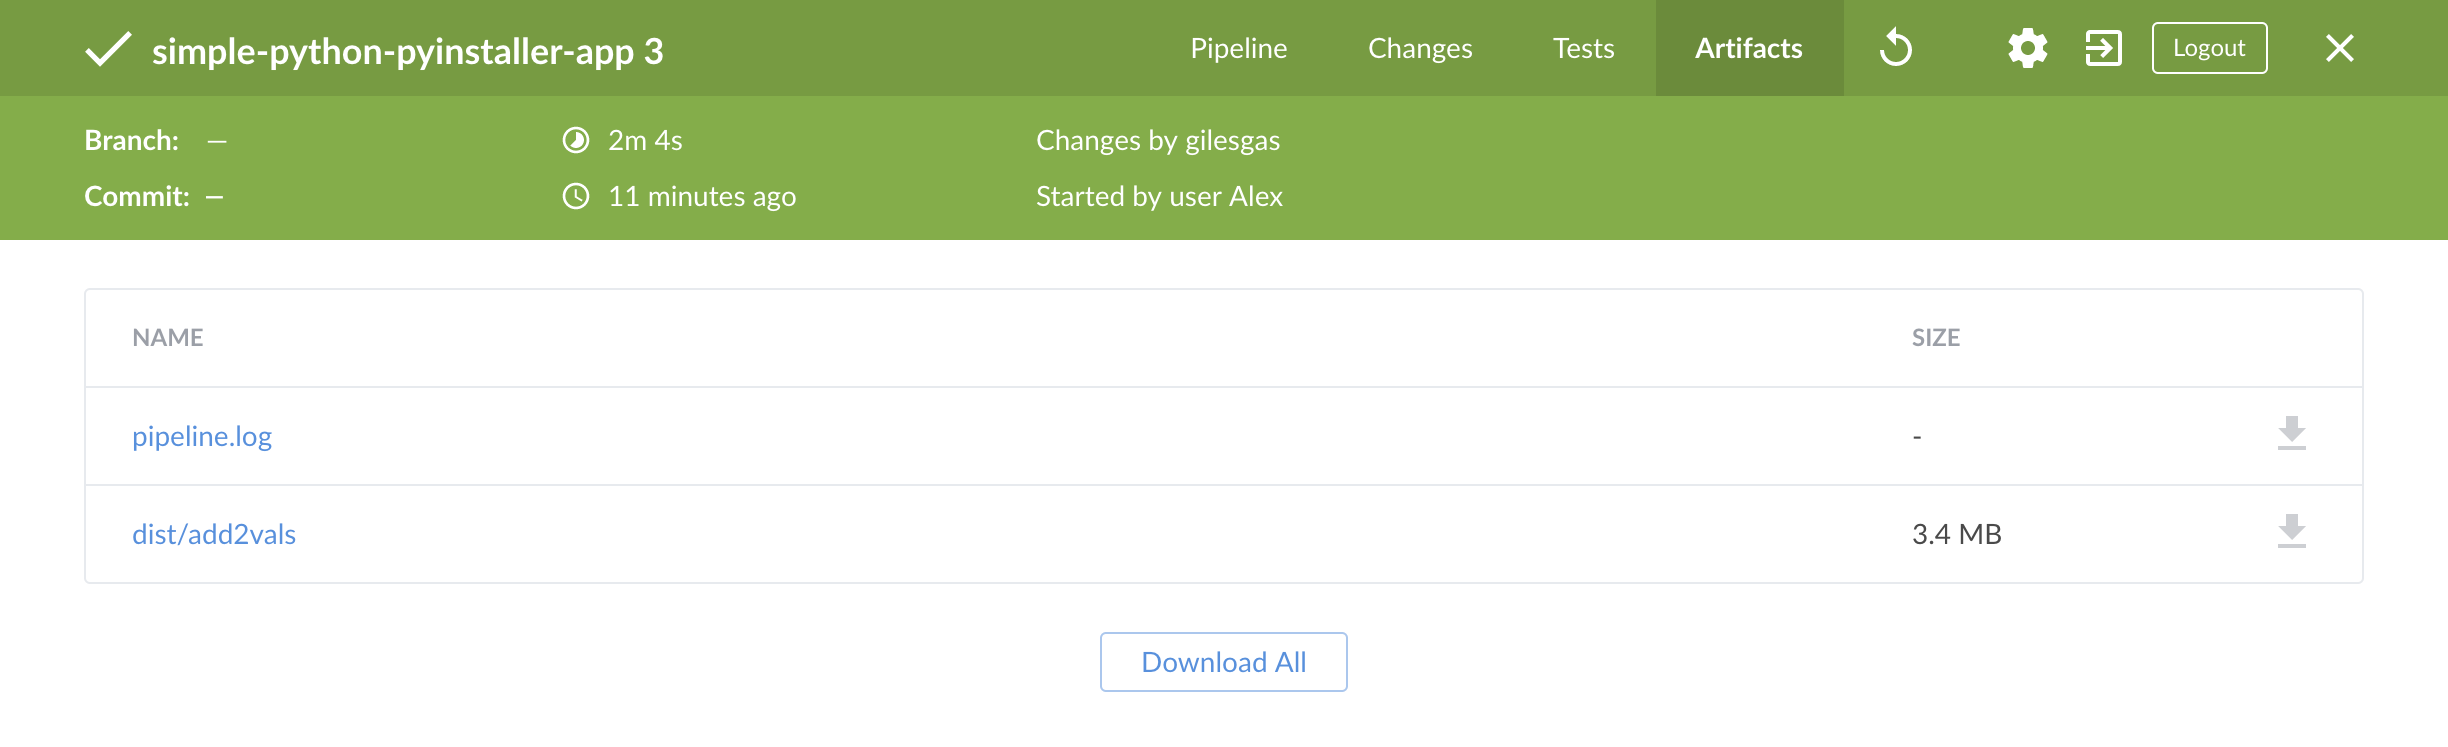Screen dimensions: 2448x747
Task: Click the clock icon beside 11 minutes ago
Action: (576, 196)
